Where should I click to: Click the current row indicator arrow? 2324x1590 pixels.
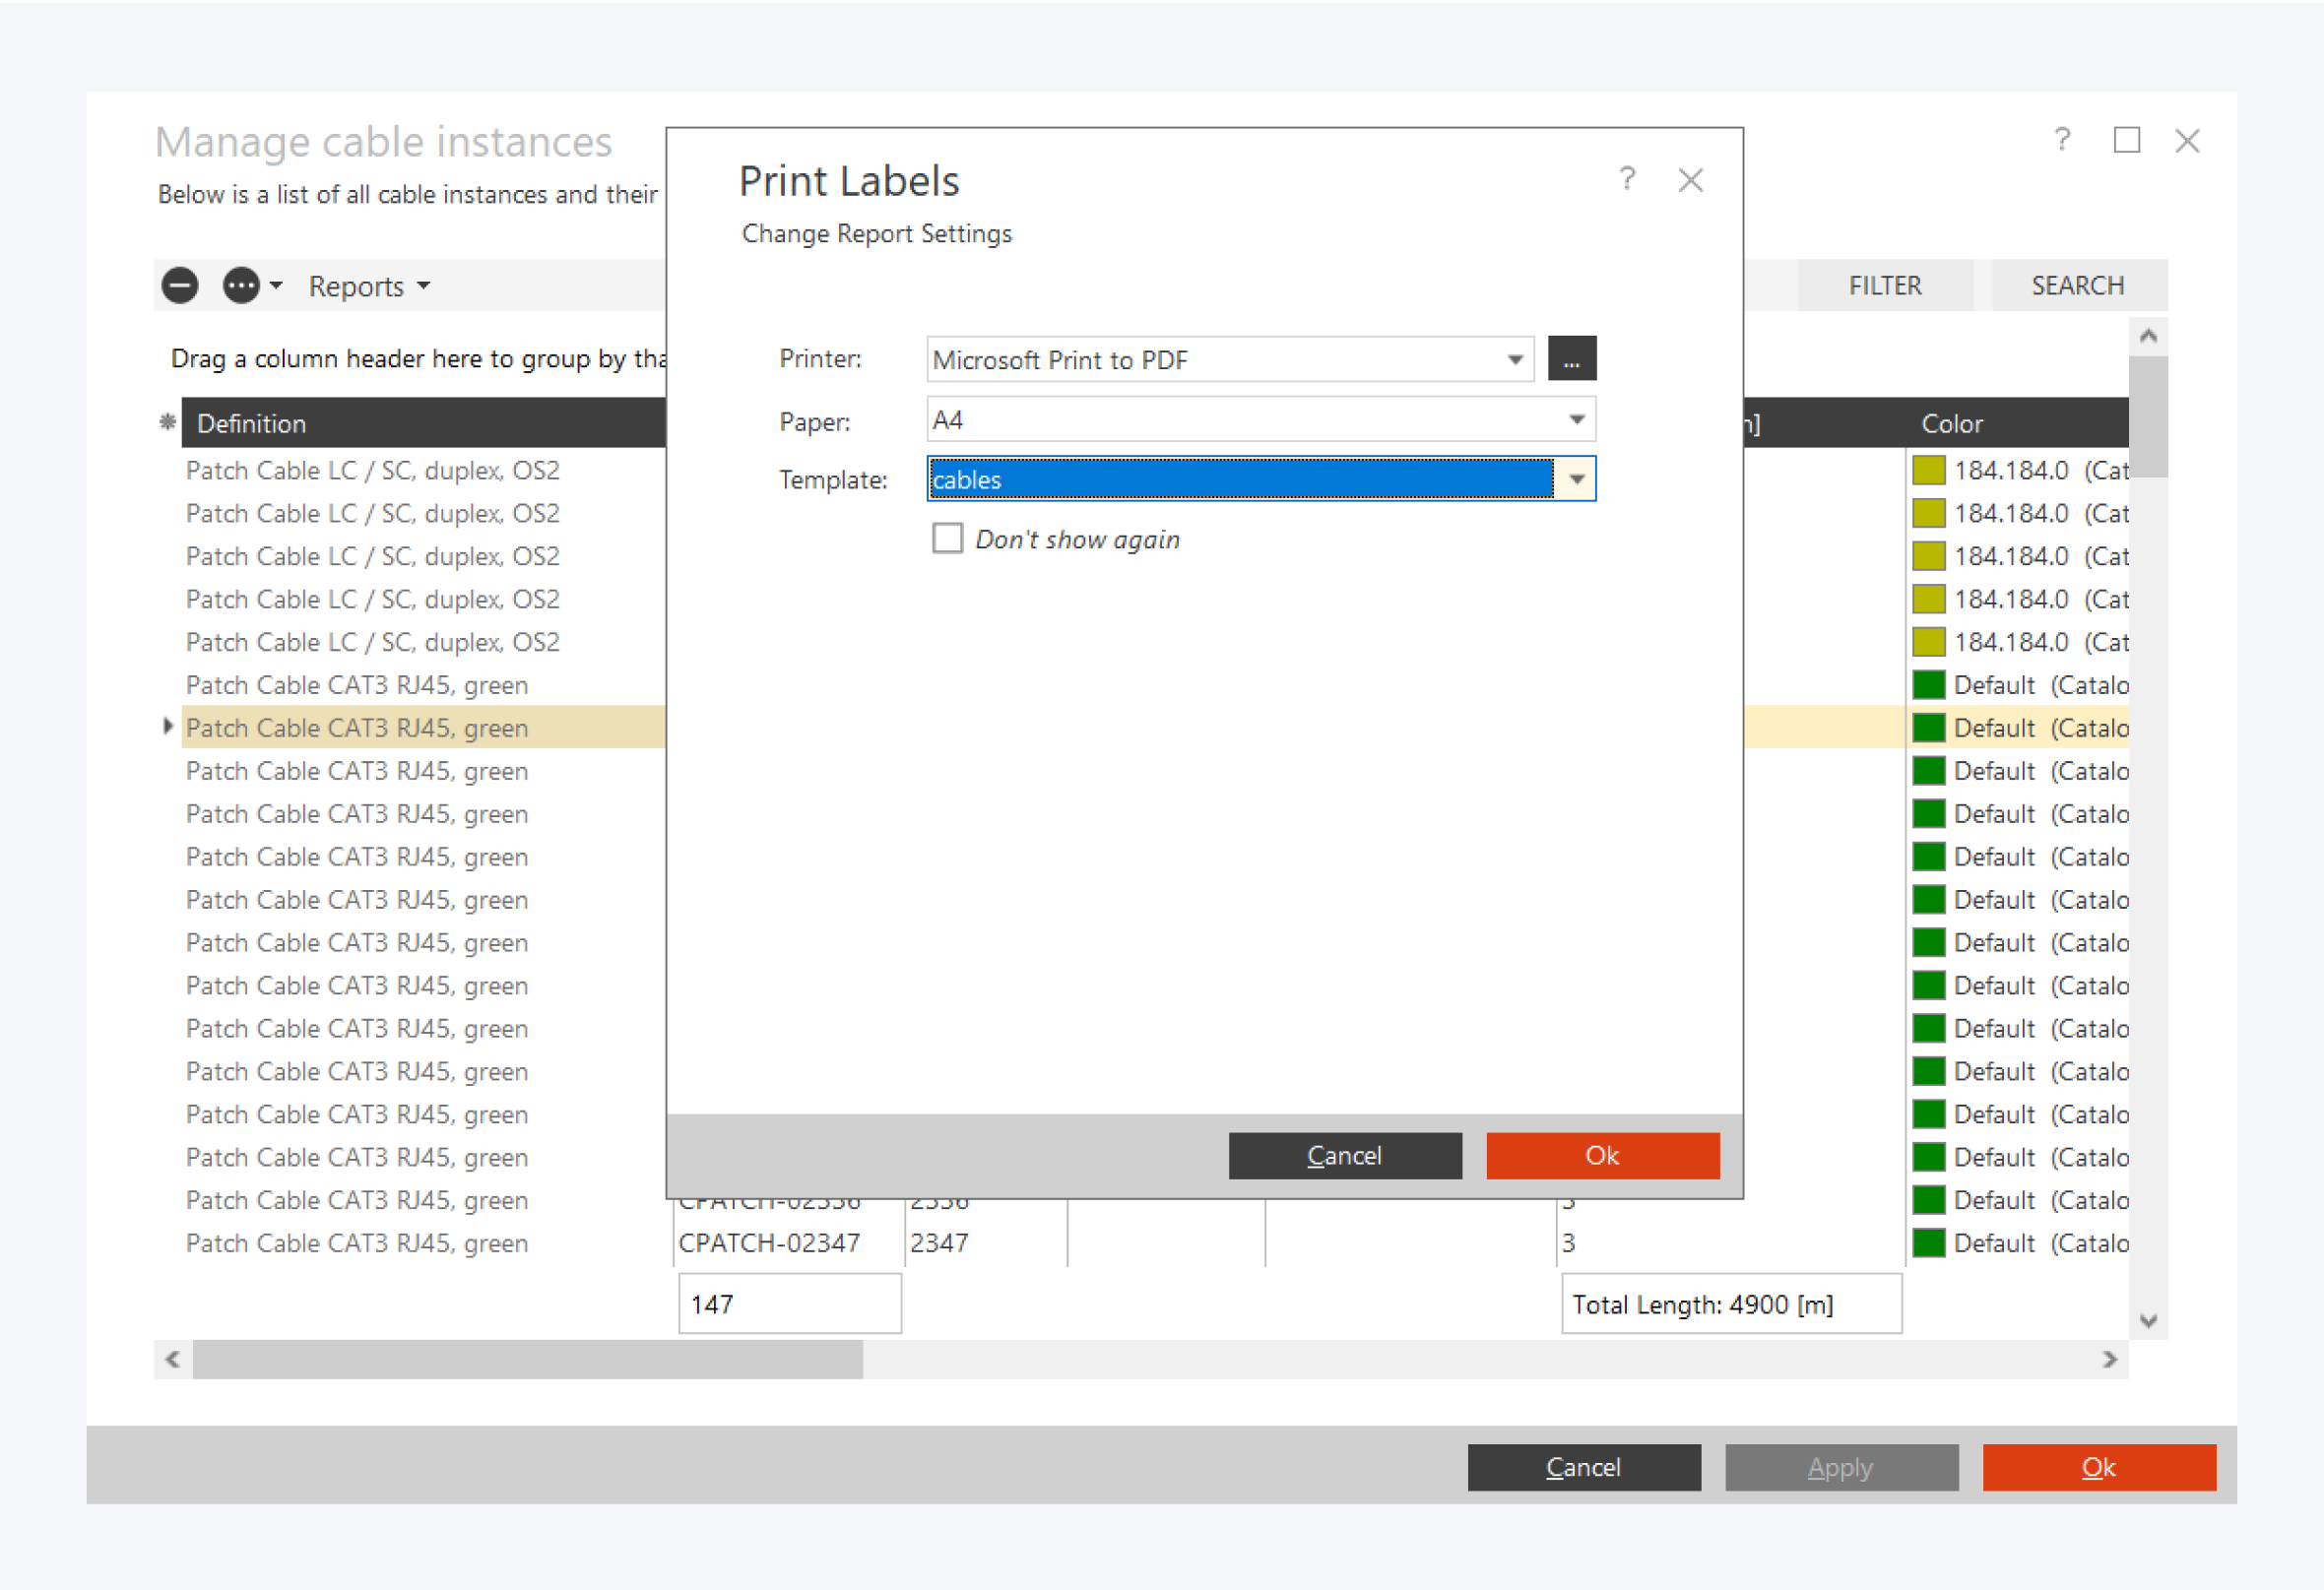click(167, 727)
